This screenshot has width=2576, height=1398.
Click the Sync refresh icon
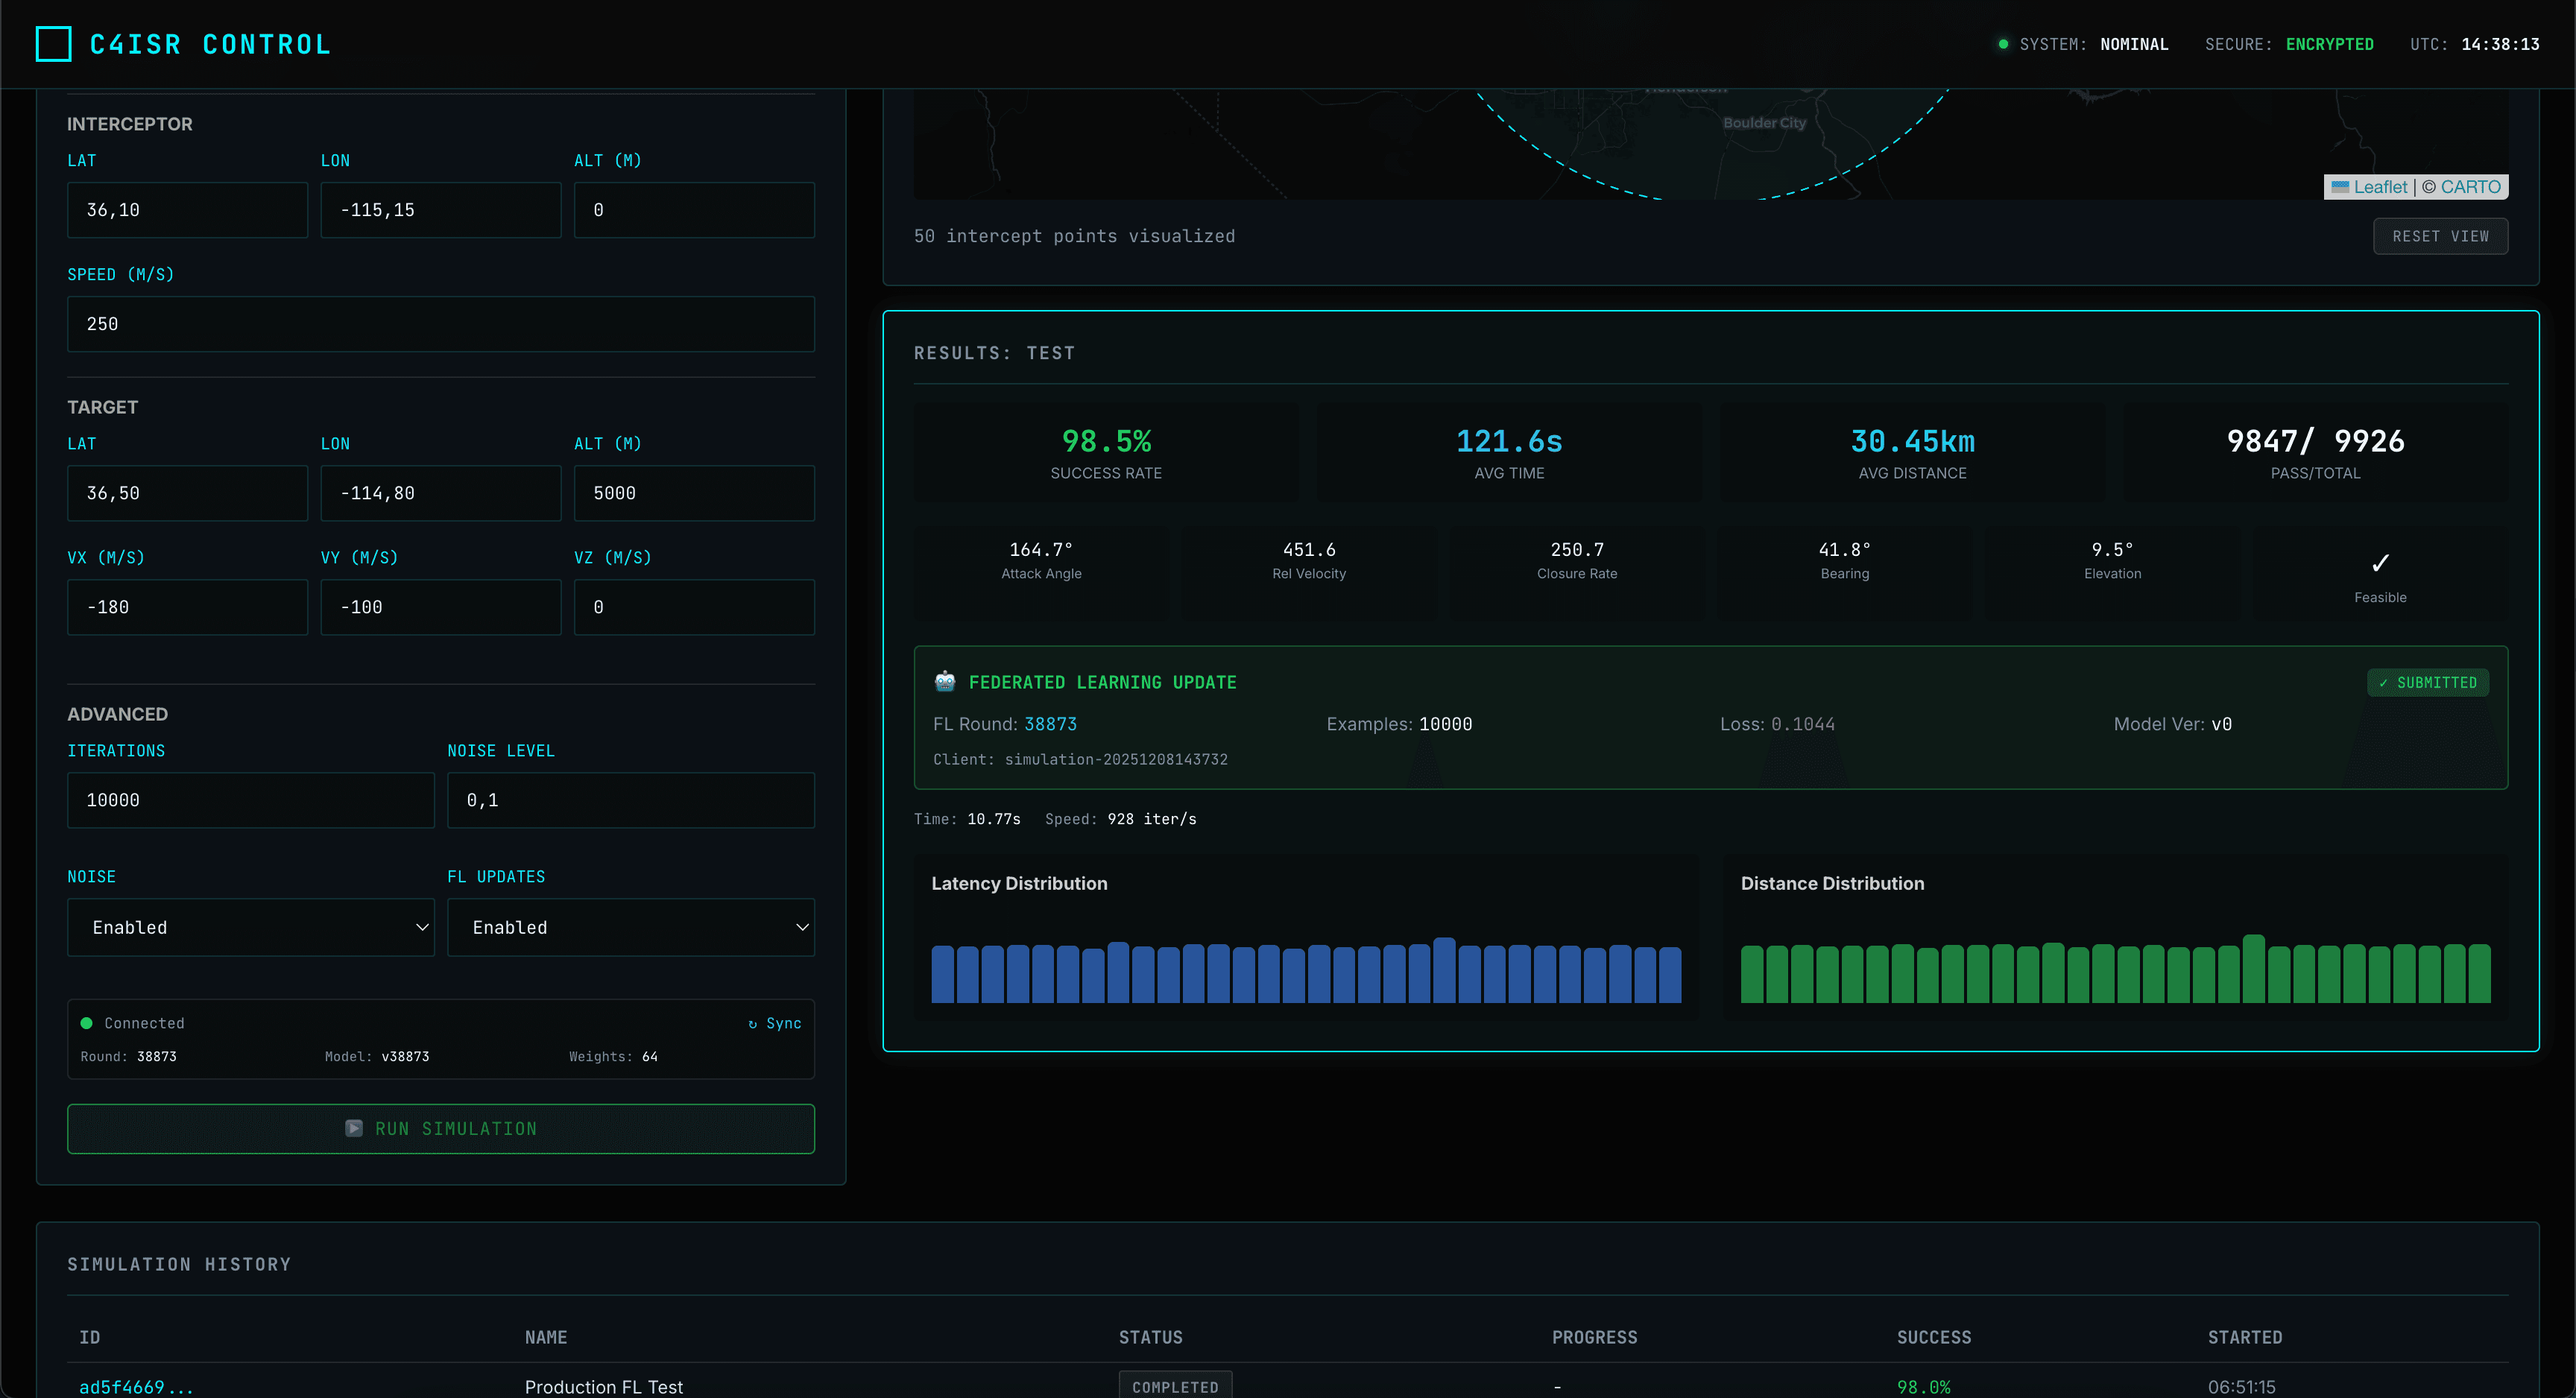pyautogui.click(x=752, y=1023)
